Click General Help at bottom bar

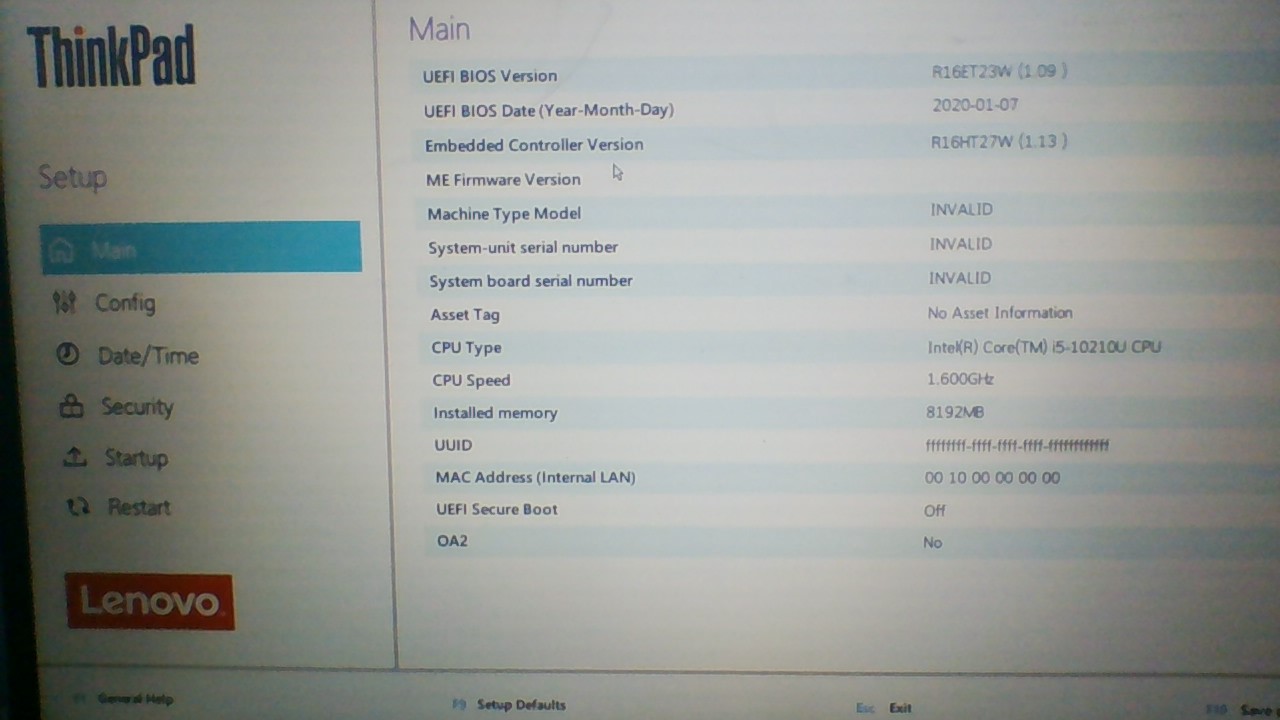click(135, 699)
